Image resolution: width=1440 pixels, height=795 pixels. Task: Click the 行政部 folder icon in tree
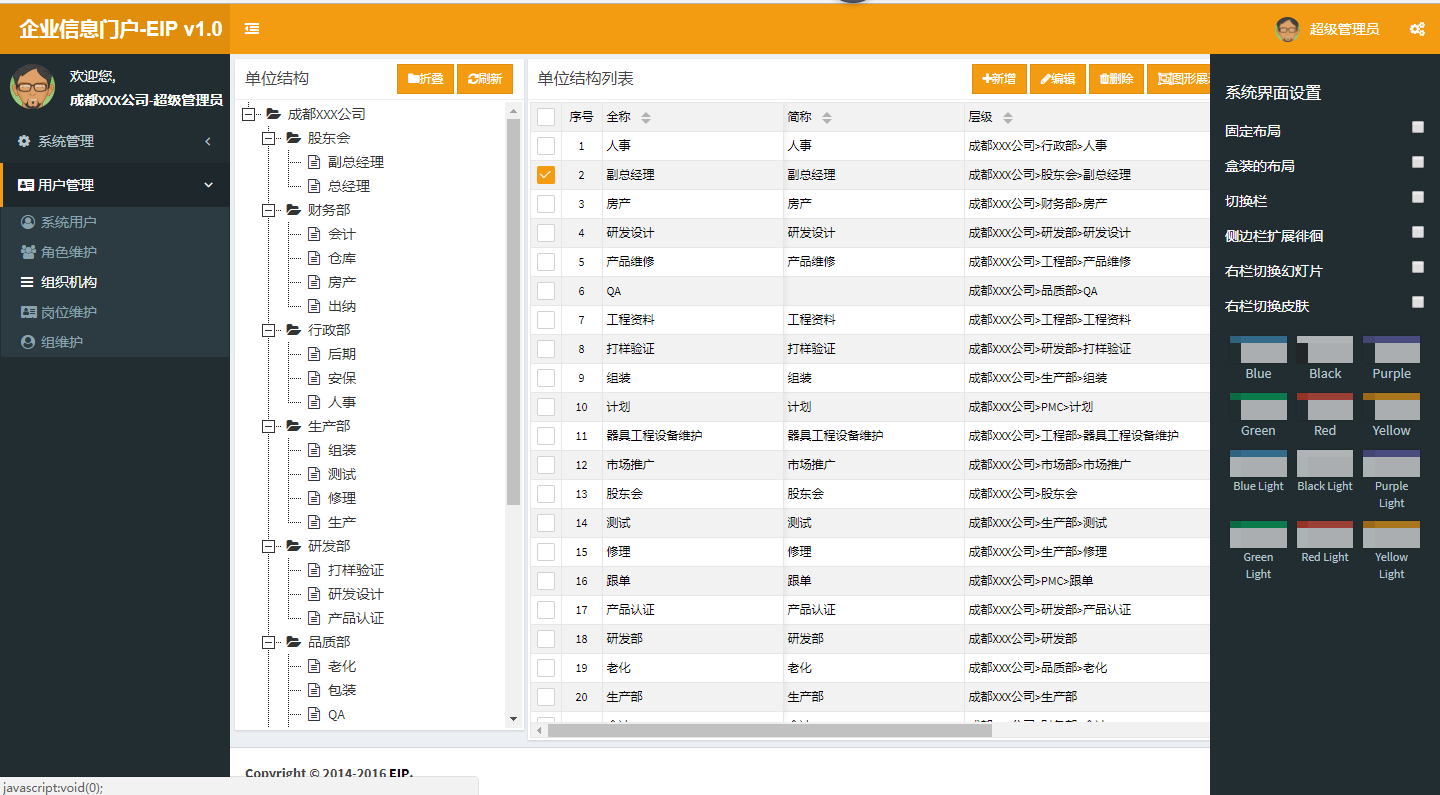[x=293, y=330]
